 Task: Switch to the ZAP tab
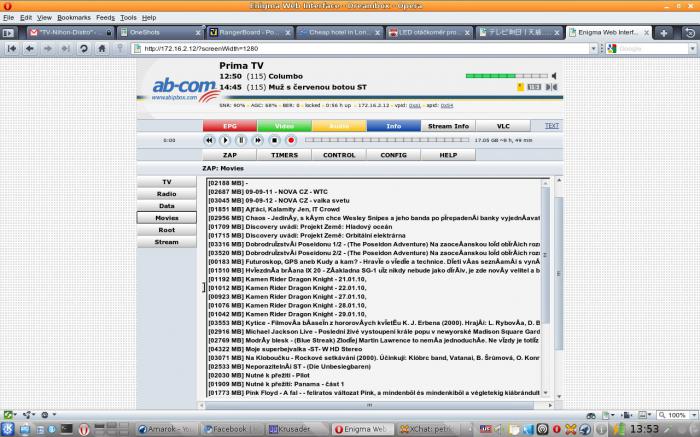click(x=230, y=155)
